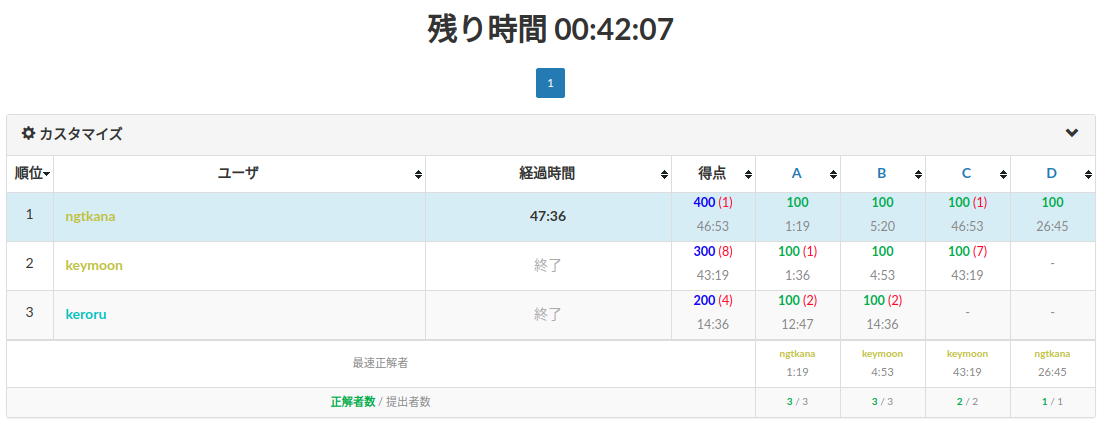Viewport: 1098px width, 423px height.
Task: Click ngtkana's problem A time 1:19
Action: [x=798, y=226]
